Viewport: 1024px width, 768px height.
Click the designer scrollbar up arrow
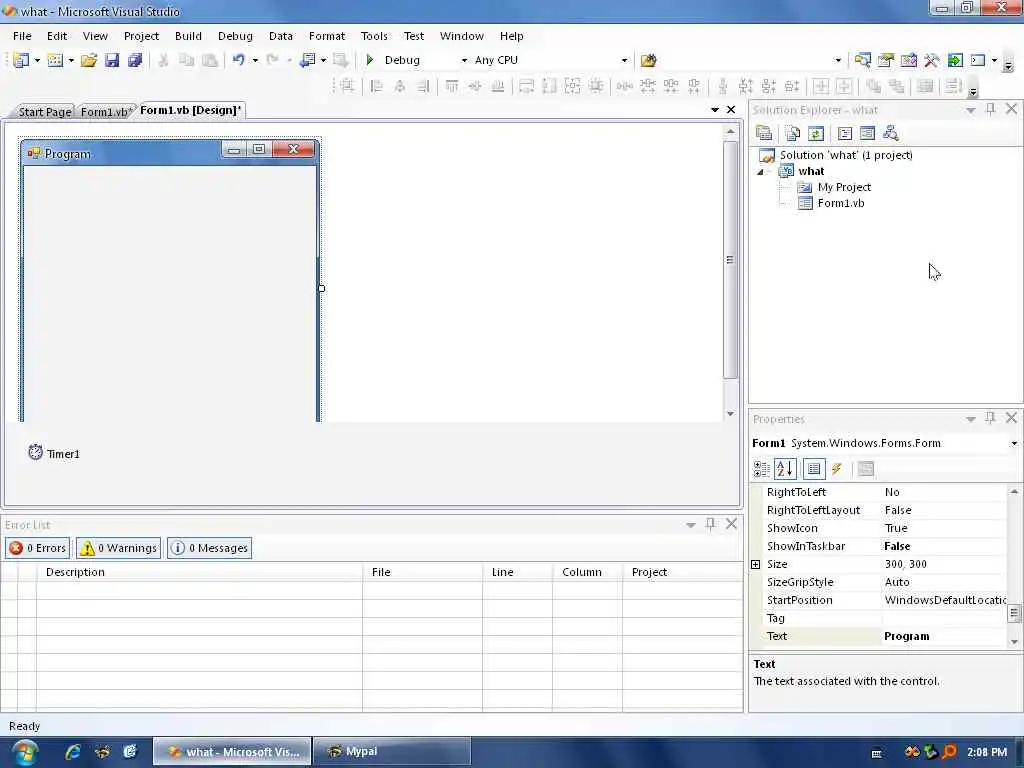(x=730, y=132)
